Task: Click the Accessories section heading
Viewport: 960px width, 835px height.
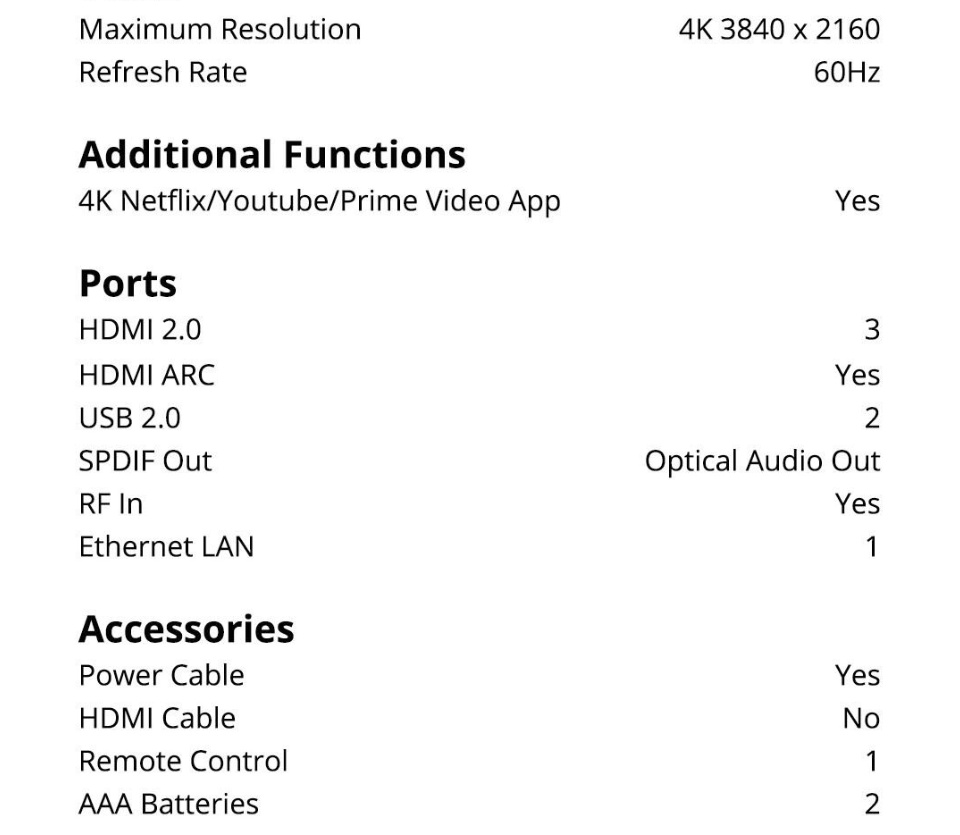Action: point(186,629)
